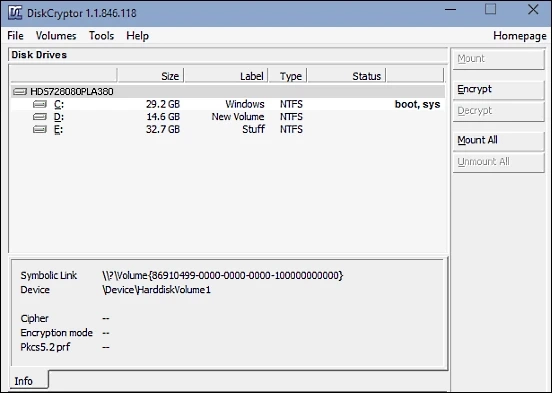
Task: Sort by the Label column header
Action: tap(226, 76)
